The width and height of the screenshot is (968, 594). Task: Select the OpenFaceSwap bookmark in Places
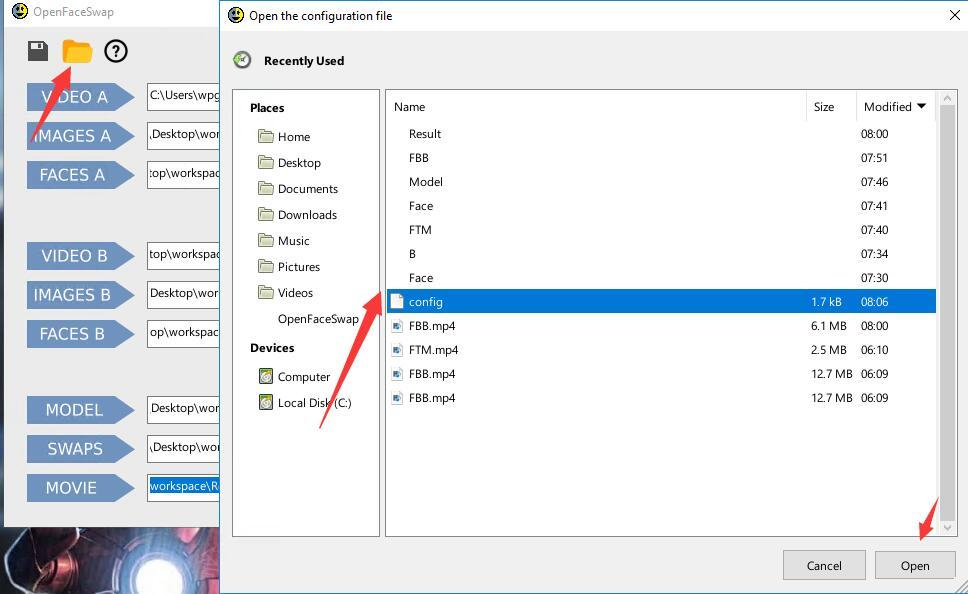point(318,319)
